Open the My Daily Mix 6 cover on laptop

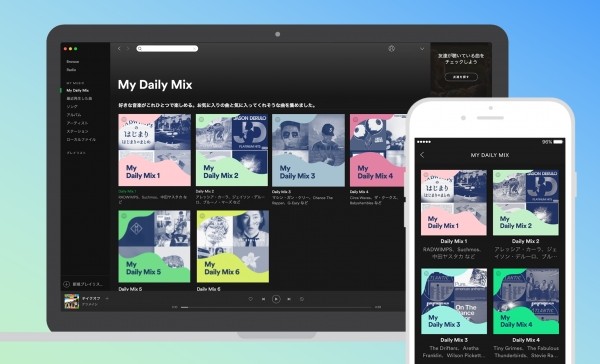[233, 246]
